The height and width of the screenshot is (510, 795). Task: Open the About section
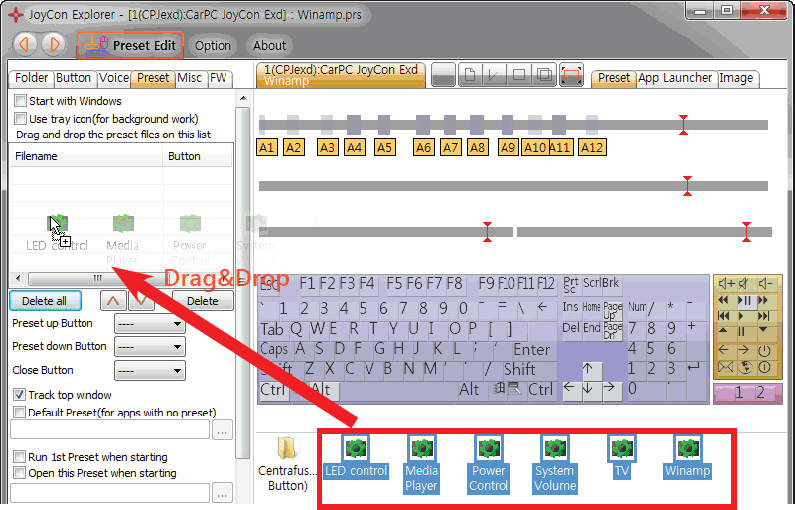(269, 46)
